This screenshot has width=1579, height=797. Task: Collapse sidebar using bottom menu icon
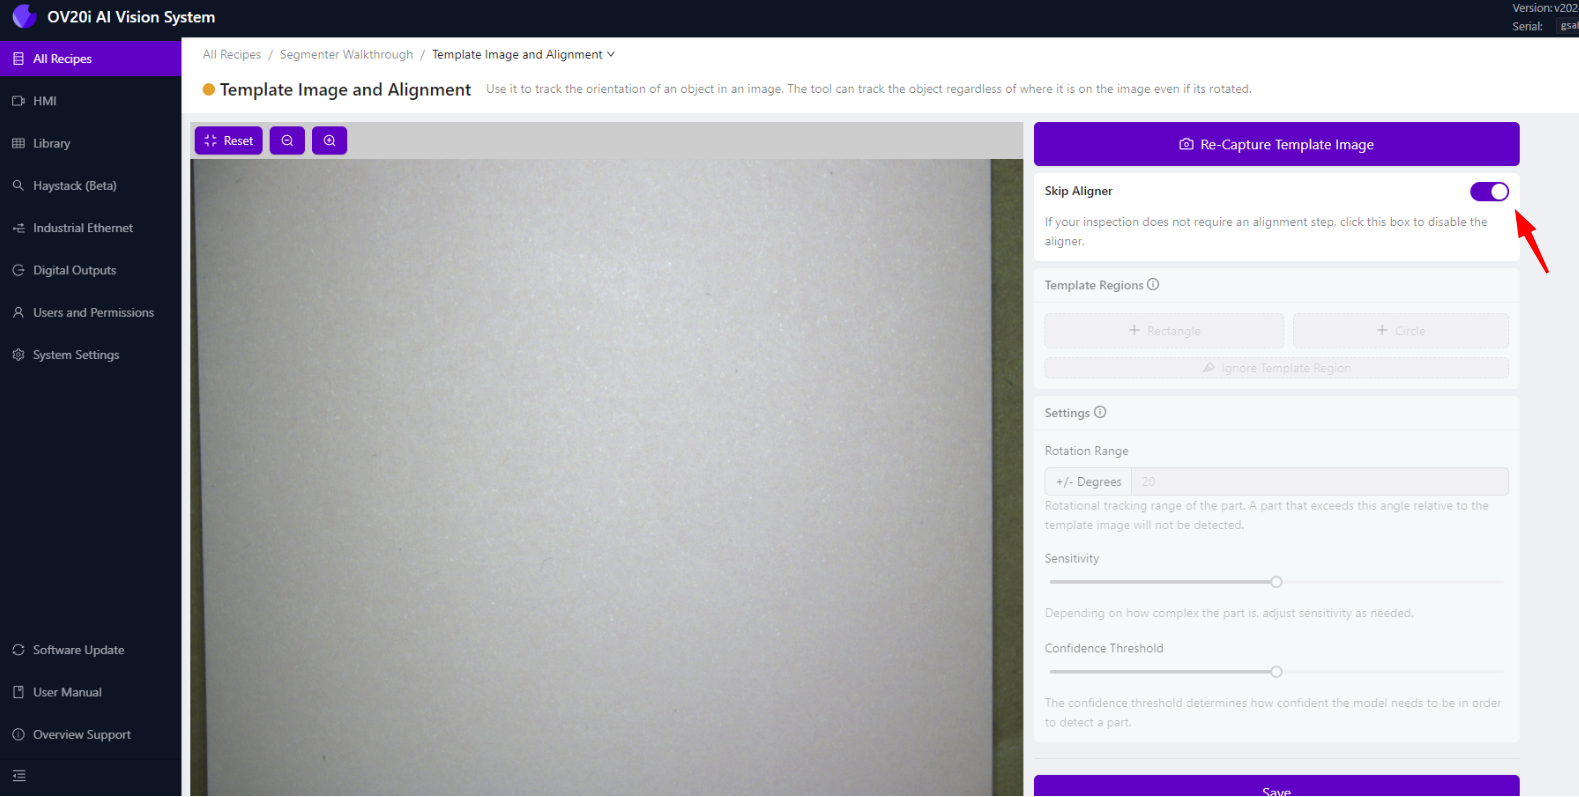click(19, 776)
